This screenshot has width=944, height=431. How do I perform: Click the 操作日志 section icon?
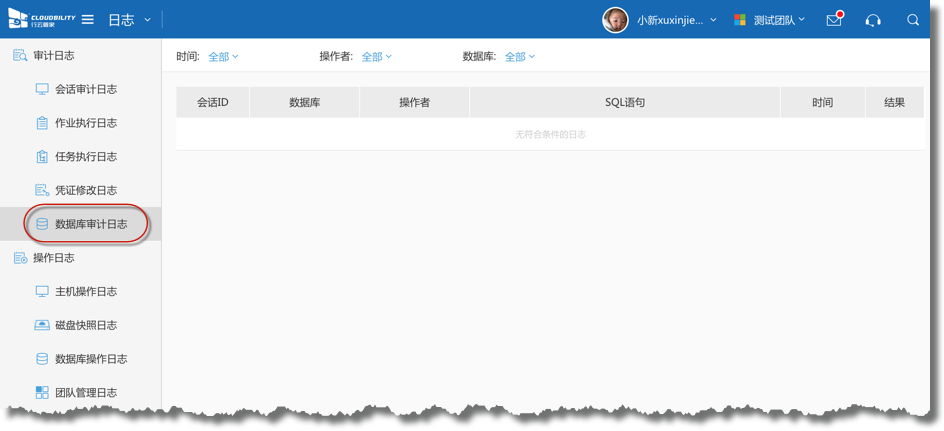pyautogui.click(x=20, y=258)
